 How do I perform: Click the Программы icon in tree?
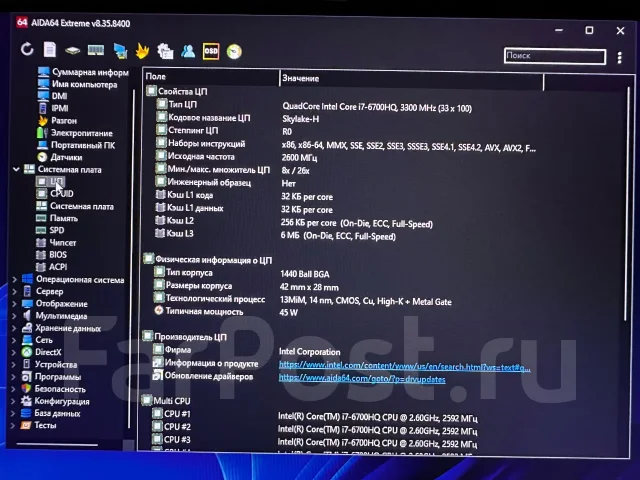pos(27,376)
